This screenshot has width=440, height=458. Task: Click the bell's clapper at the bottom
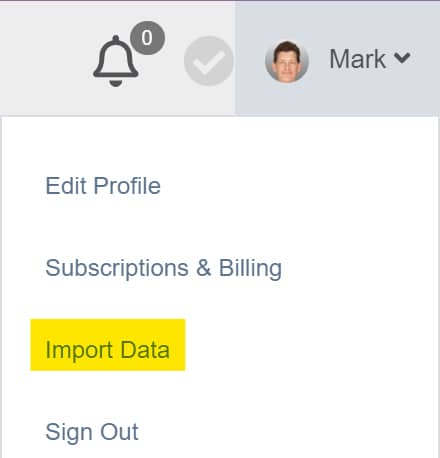116,83
